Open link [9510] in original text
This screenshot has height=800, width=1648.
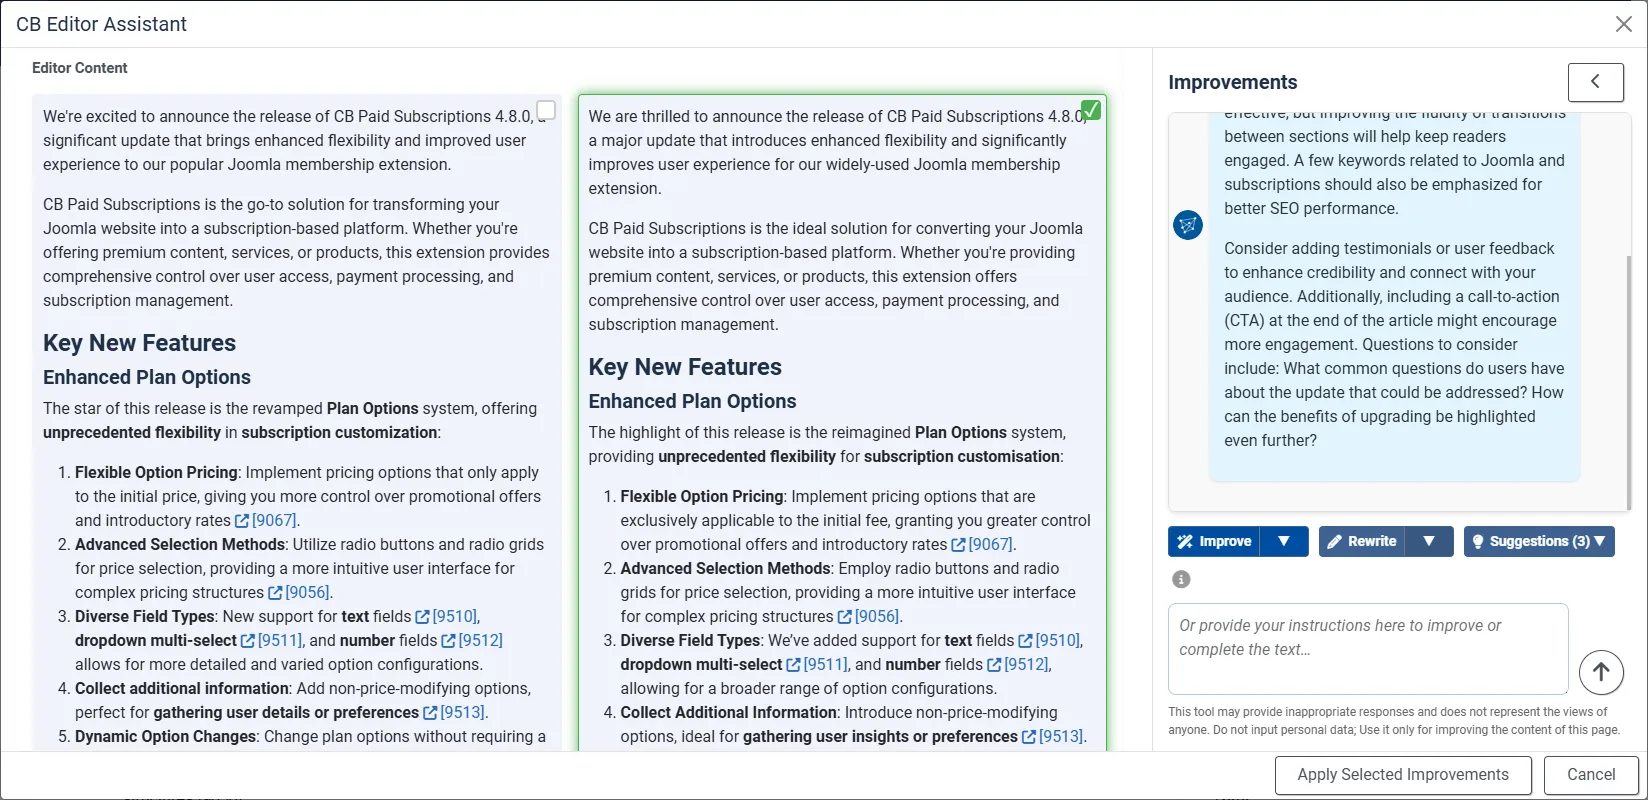(447, 616)
